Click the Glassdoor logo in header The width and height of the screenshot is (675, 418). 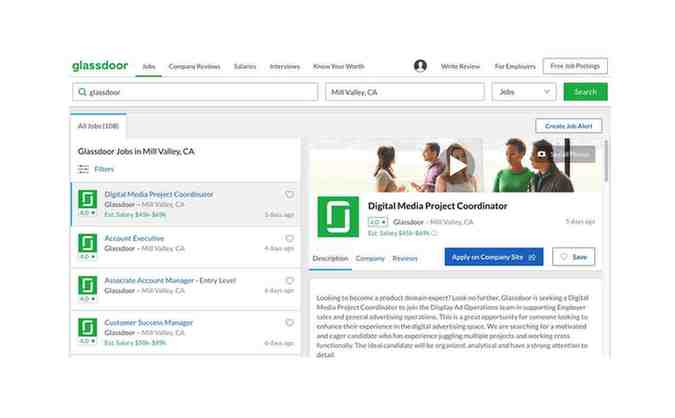point(101,66)
